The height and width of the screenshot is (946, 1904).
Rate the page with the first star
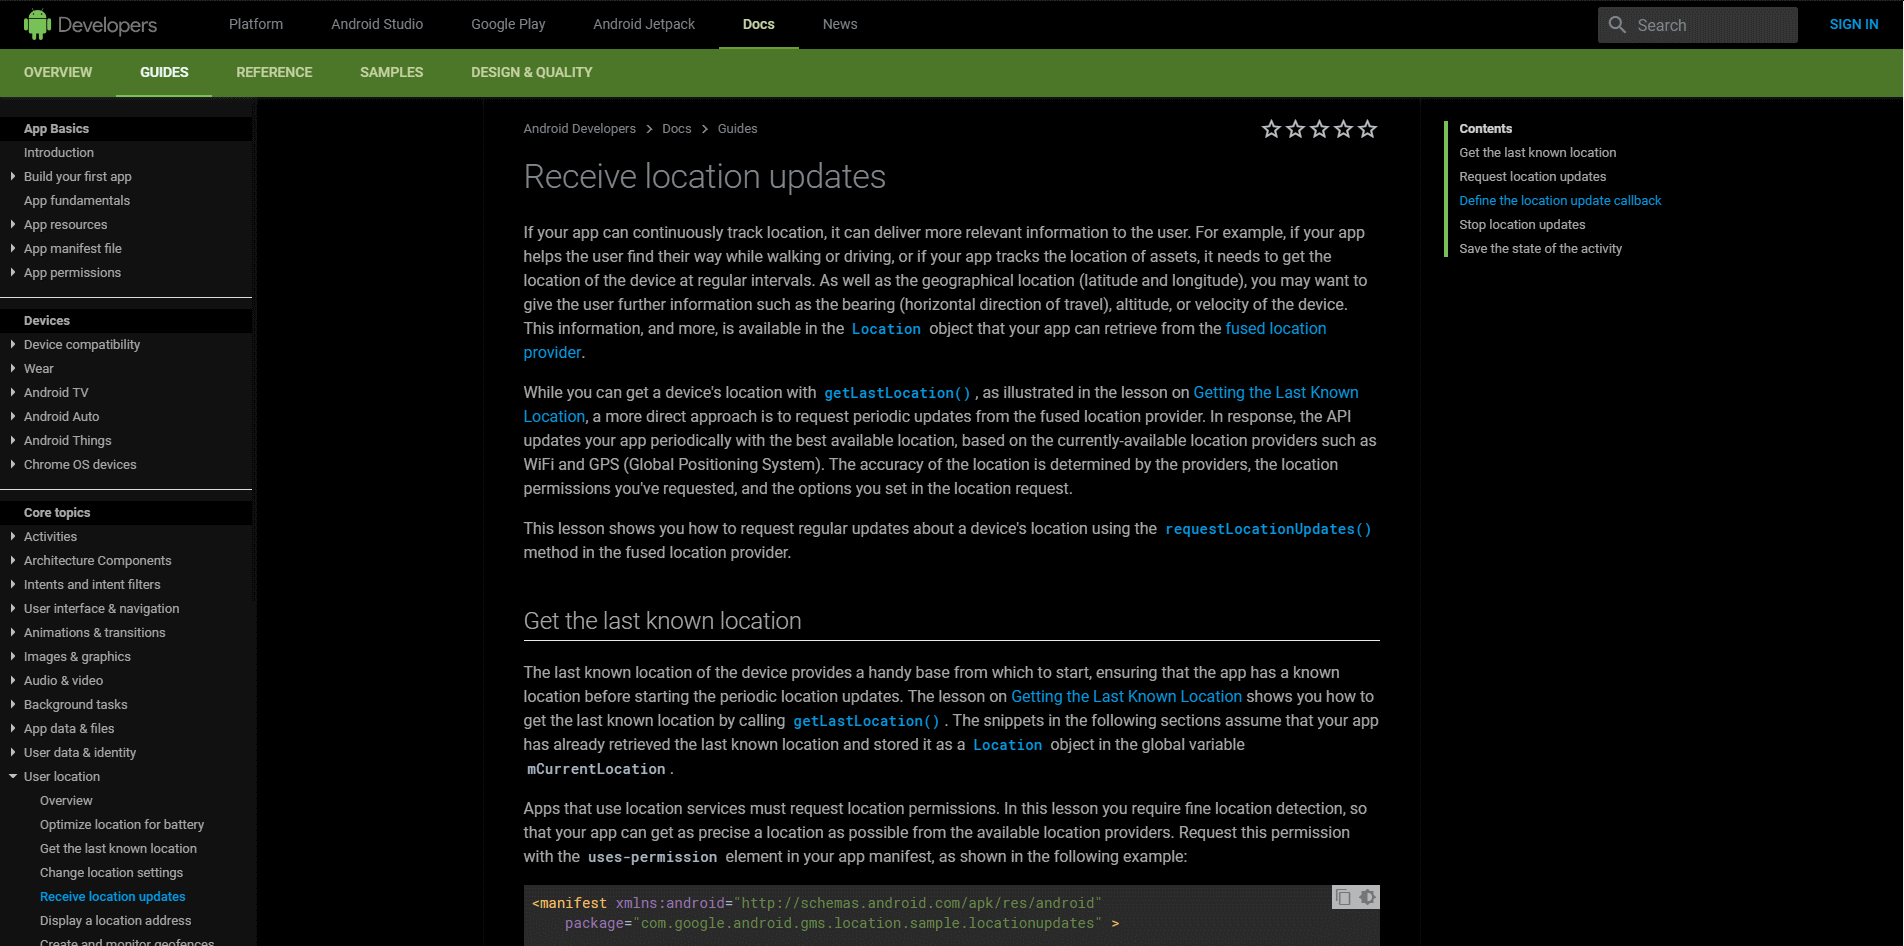click(1272, 129)
